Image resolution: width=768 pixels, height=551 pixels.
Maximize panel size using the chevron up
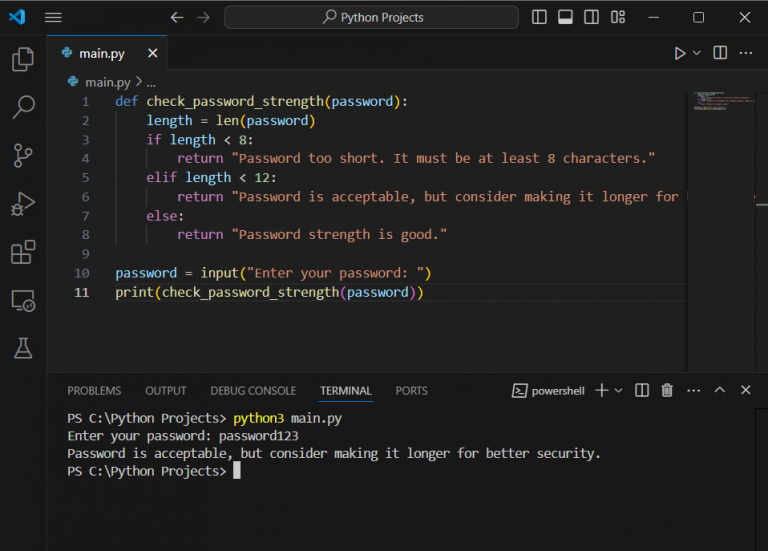[719, 390]
